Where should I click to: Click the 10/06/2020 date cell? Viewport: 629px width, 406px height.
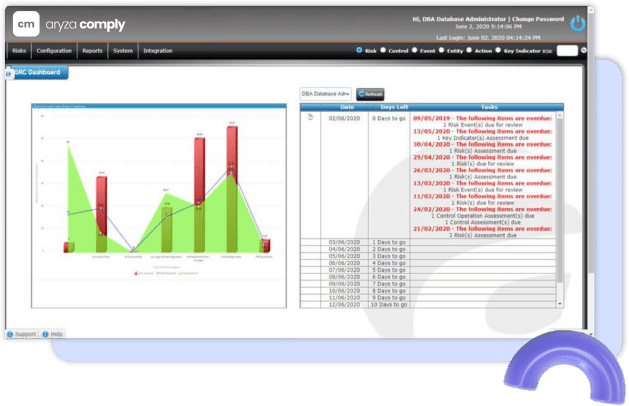coord(344,291)
